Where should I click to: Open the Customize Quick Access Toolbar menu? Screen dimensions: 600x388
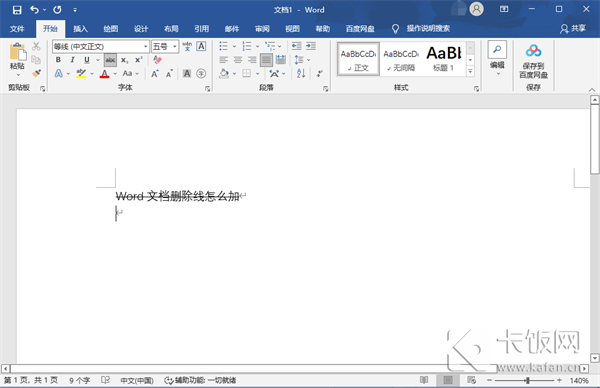tap(75, 10)
